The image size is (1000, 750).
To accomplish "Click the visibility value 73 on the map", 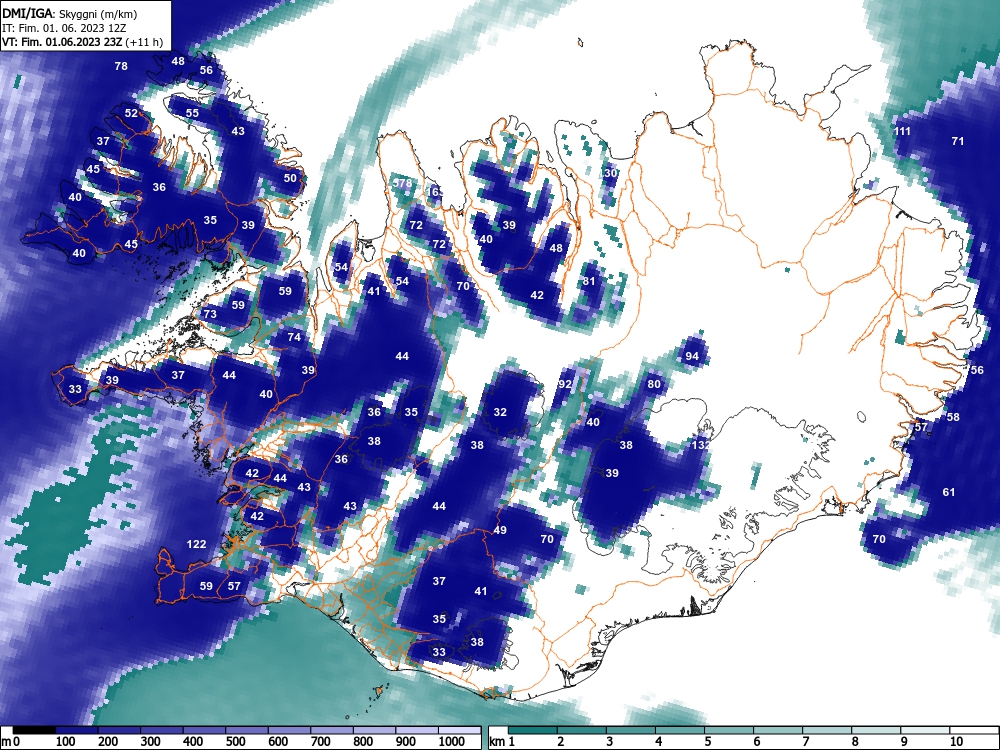I will 210,314.
